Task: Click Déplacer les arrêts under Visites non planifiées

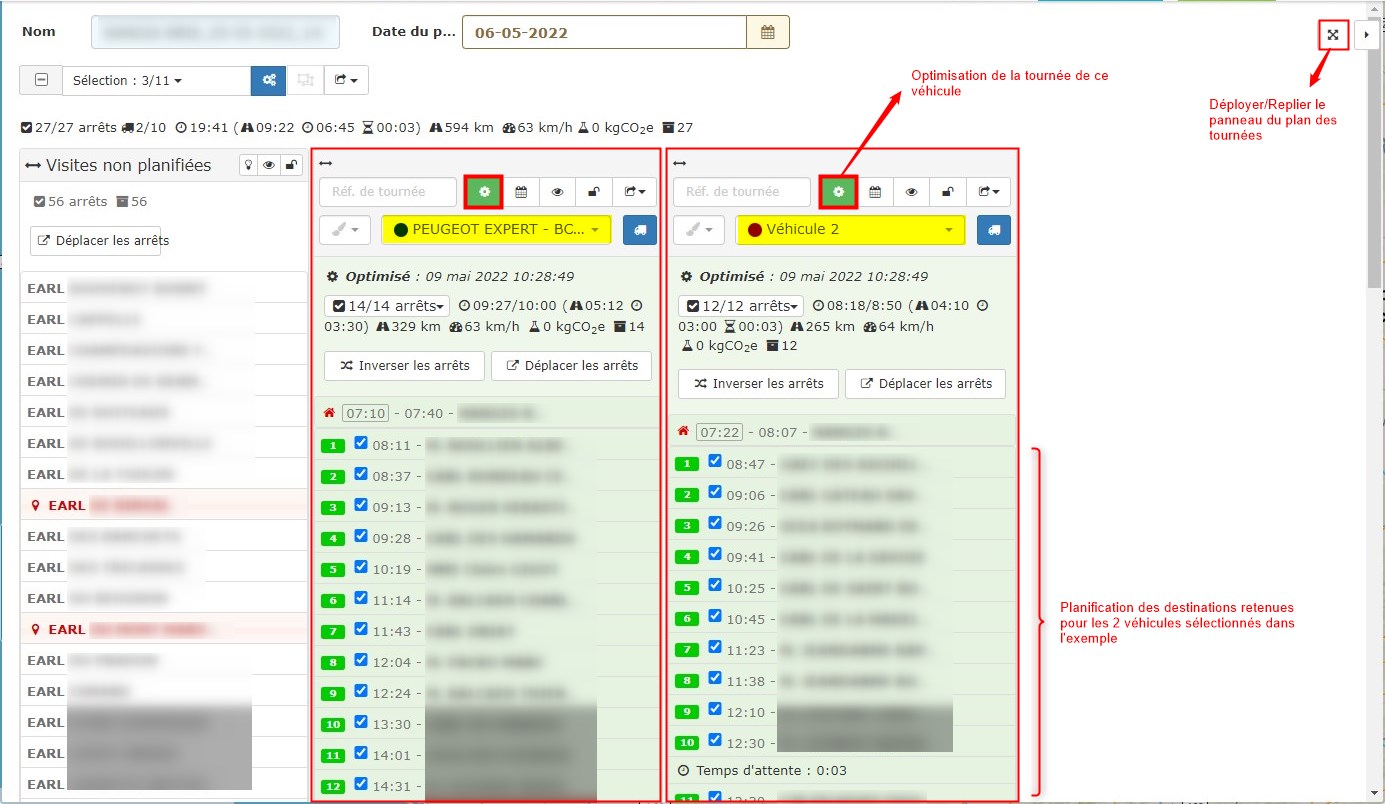Action: 95,240
